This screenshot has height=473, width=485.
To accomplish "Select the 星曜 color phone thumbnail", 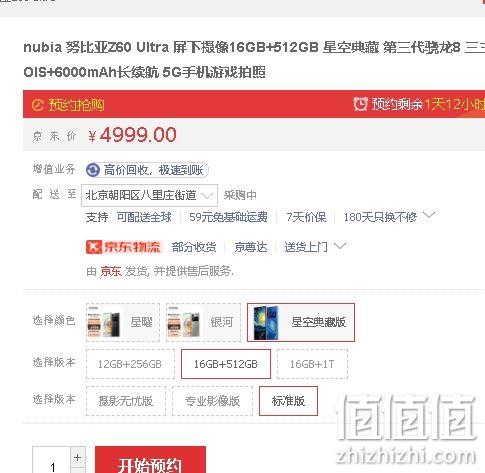I will pyautogui.click(x=104, y=323).
